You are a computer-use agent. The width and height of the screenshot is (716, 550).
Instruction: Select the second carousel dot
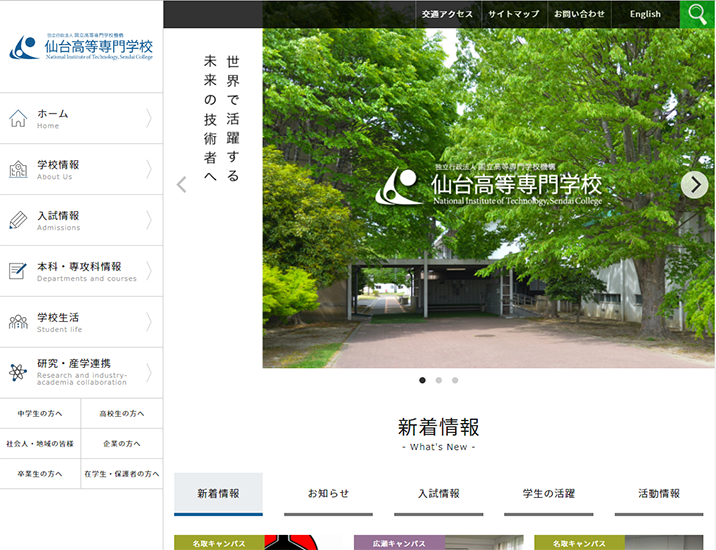pos(439,380)
